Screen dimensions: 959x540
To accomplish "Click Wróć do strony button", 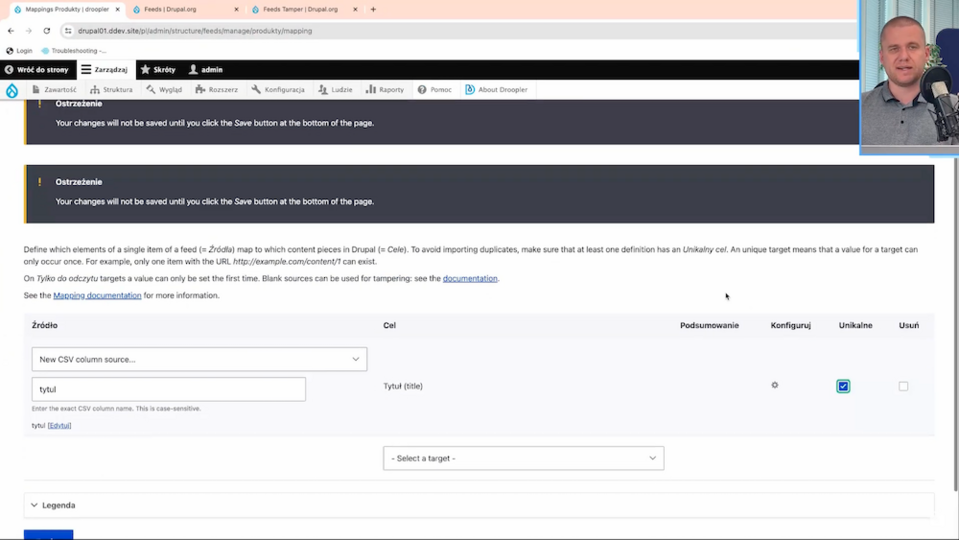I will [x=37, y=70].
